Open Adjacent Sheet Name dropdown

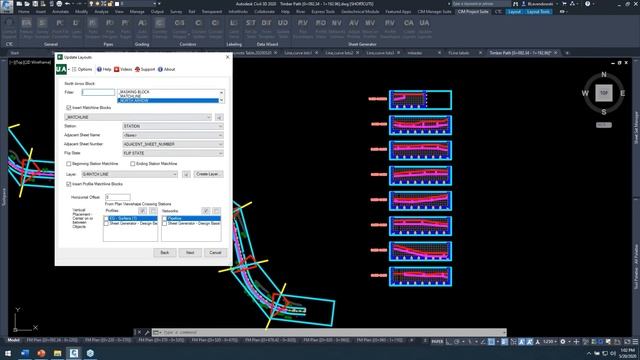tap(173, 135)
